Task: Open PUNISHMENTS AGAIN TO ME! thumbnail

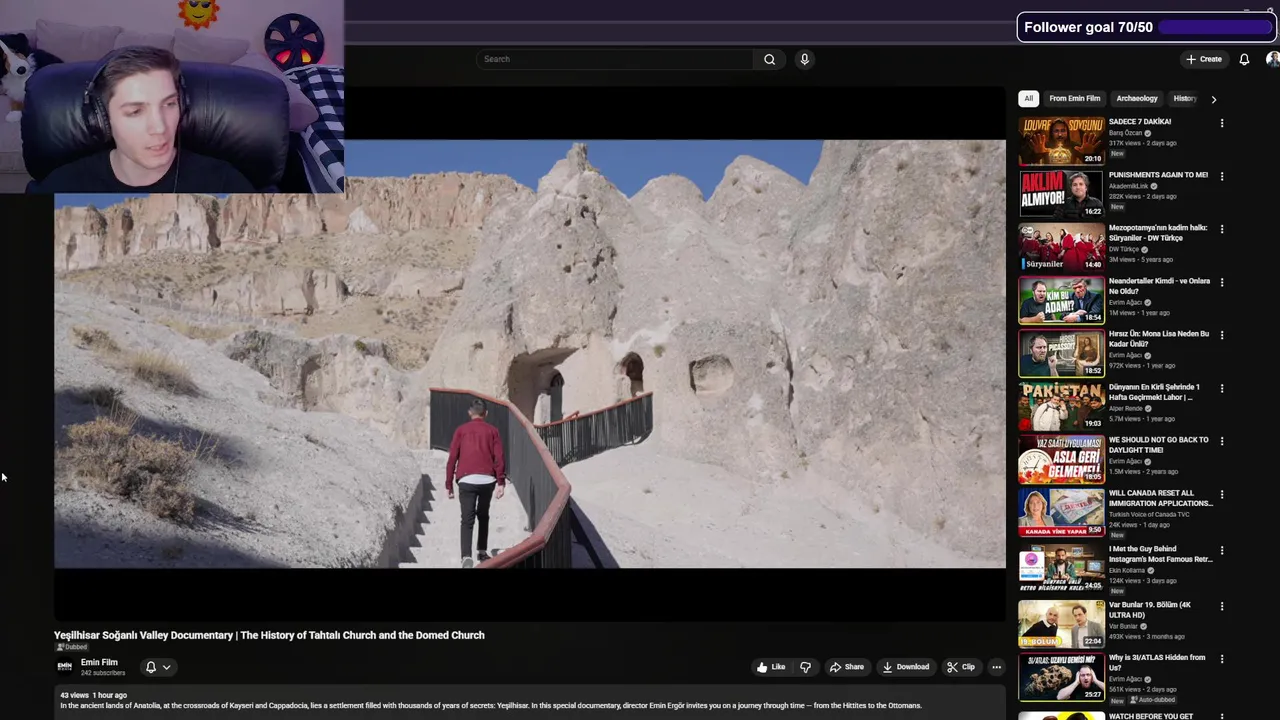Action: point(1061,193)
